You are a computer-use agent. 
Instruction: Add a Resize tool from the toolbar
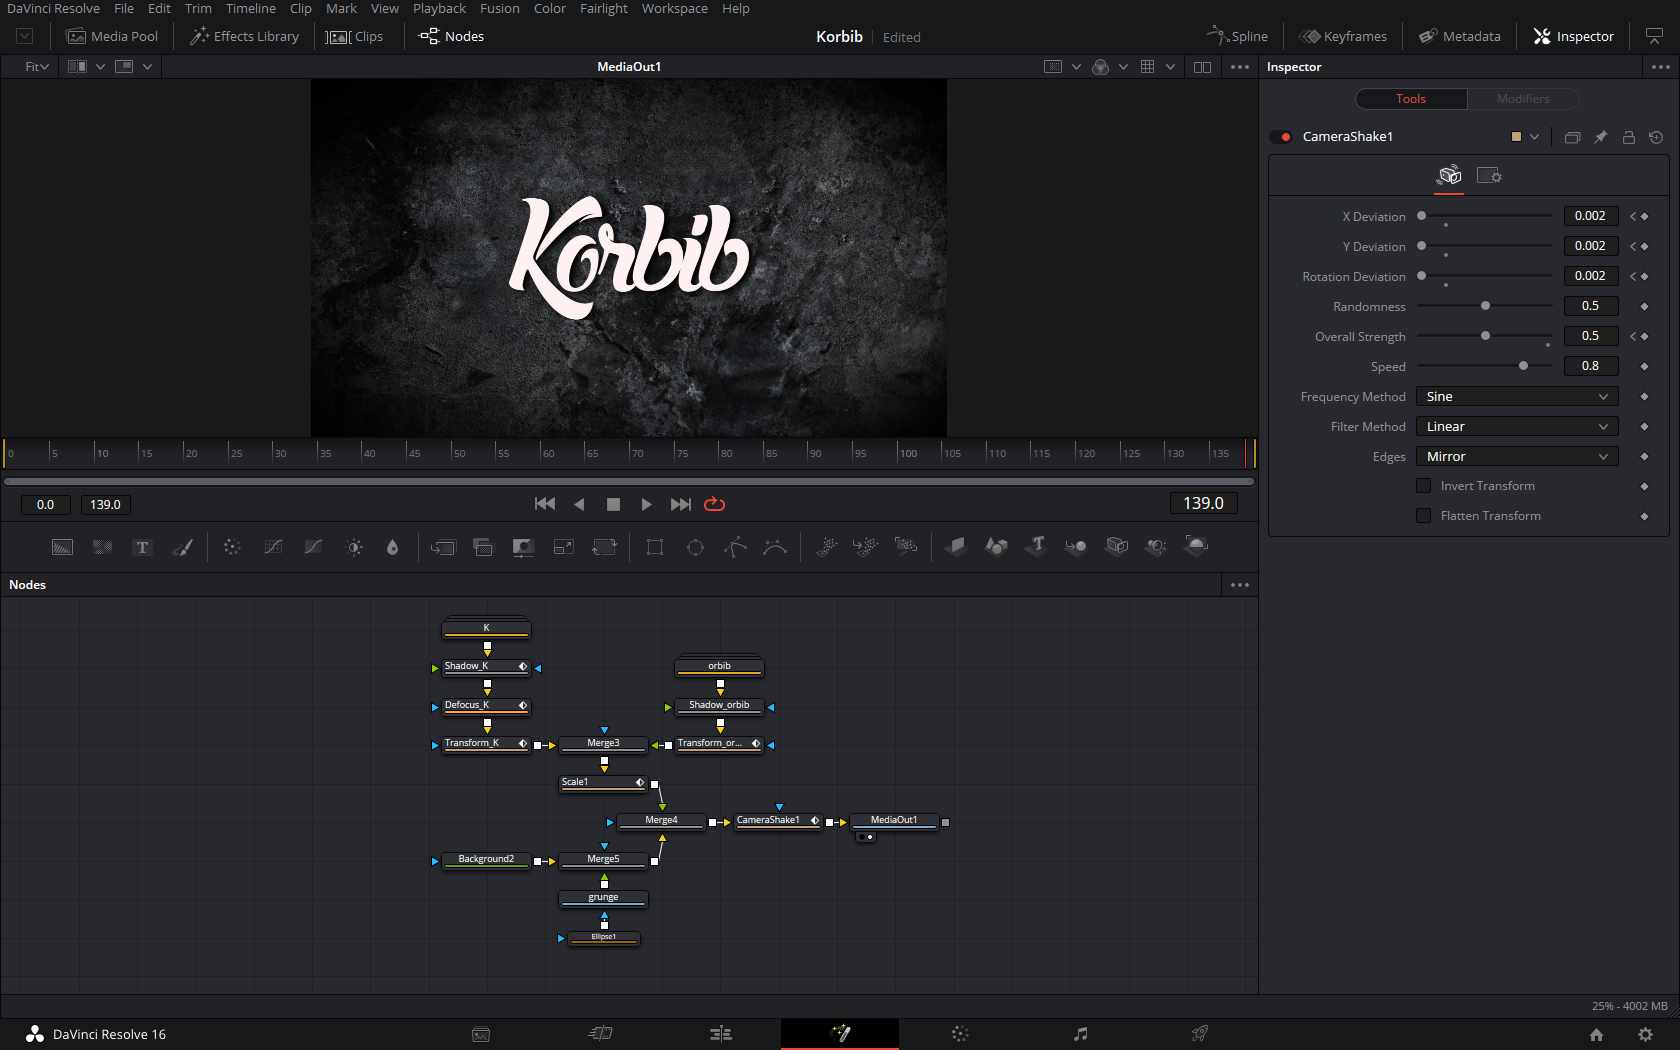563,547
